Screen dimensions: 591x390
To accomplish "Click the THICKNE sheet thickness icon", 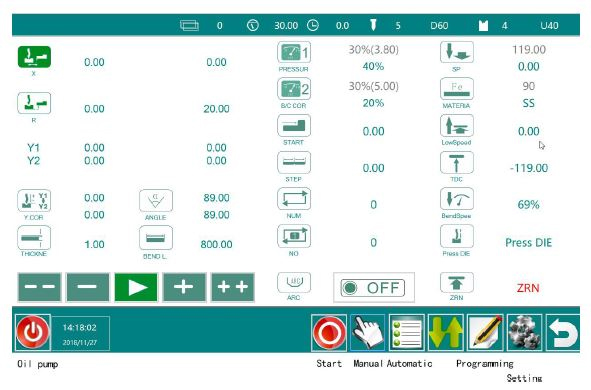I will pos(34,237).
